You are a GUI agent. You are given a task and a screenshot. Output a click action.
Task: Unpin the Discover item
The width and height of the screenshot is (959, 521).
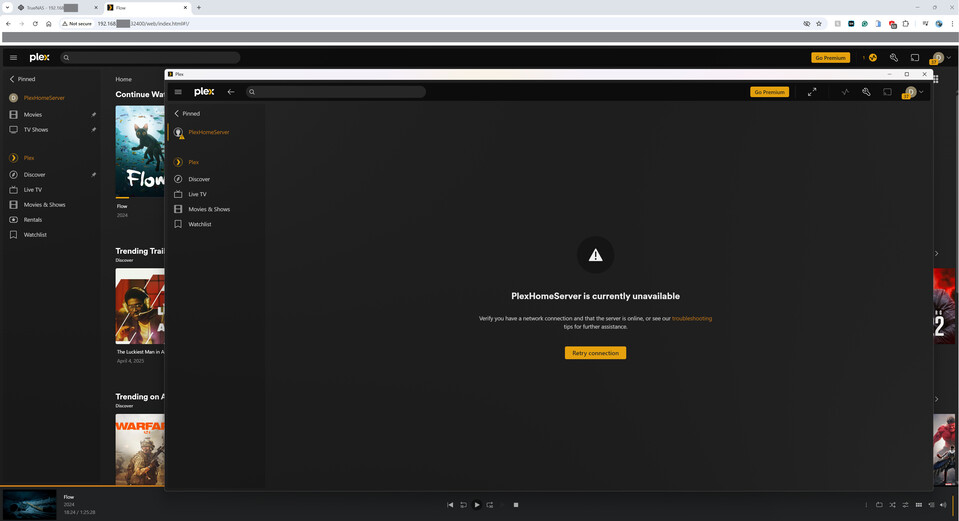(94, 175)
